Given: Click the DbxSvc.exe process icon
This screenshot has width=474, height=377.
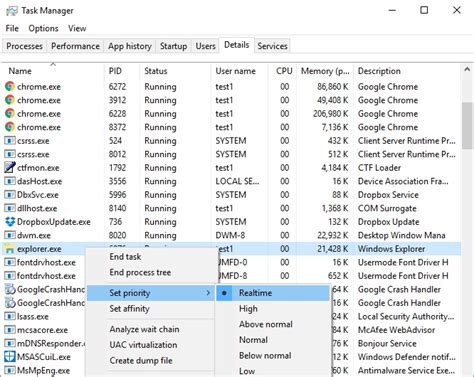Looking at the screenshot, I should click(x=10, y=195).
